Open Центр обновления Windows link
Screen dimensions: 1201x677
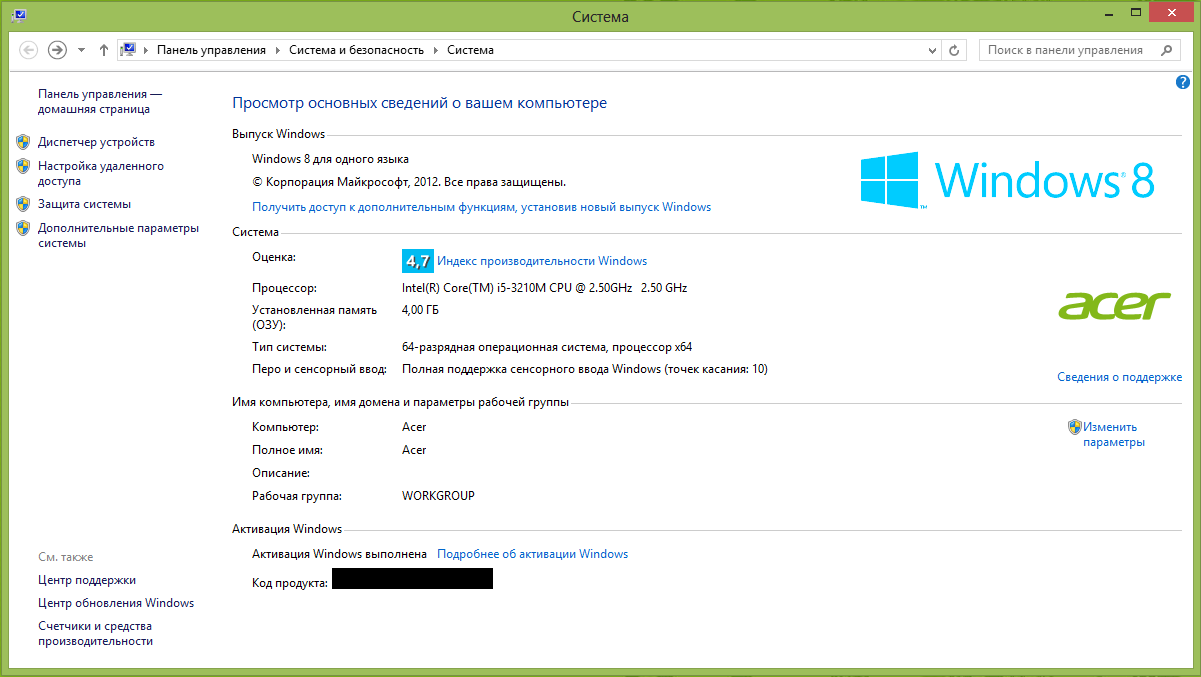[116, 603]
